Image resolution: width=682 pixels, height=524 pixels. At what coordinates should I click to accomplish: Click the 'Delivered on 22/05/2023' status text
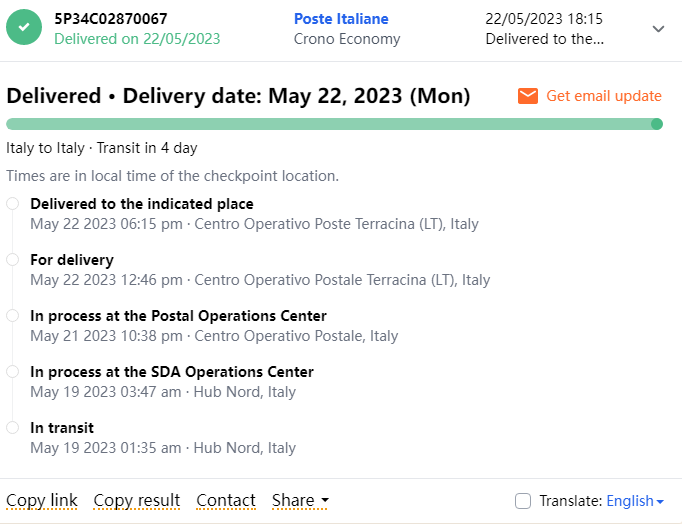pyautogui.click(x=137, y=39)
